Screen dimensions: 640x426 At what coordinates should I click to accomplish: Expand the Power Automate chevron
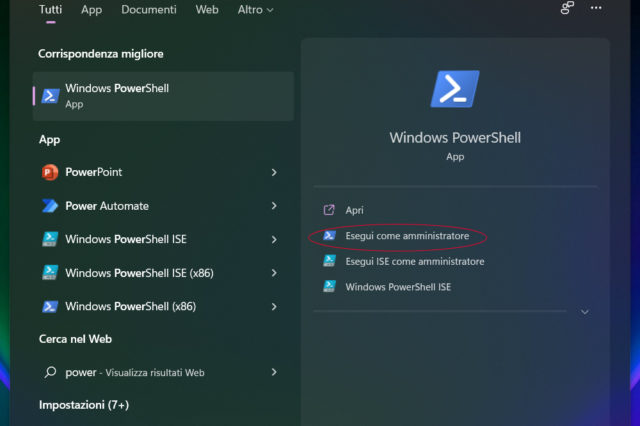coord(274,206)
